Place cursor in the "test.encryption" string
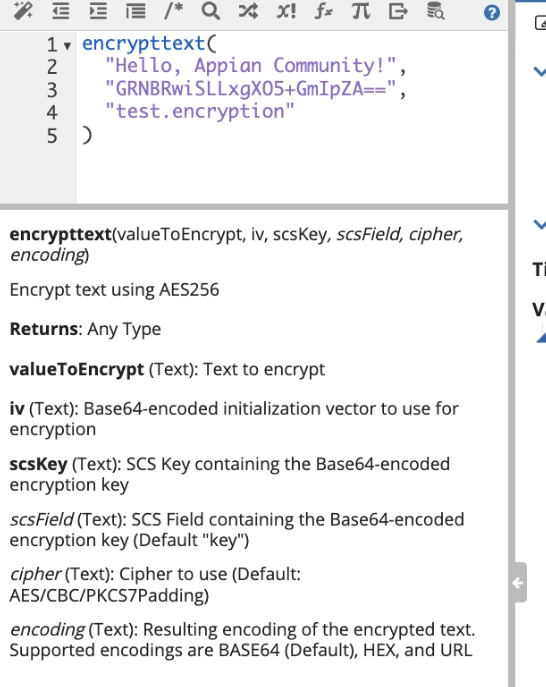This screenshot has width=546, height=687. tap(200, 111)
